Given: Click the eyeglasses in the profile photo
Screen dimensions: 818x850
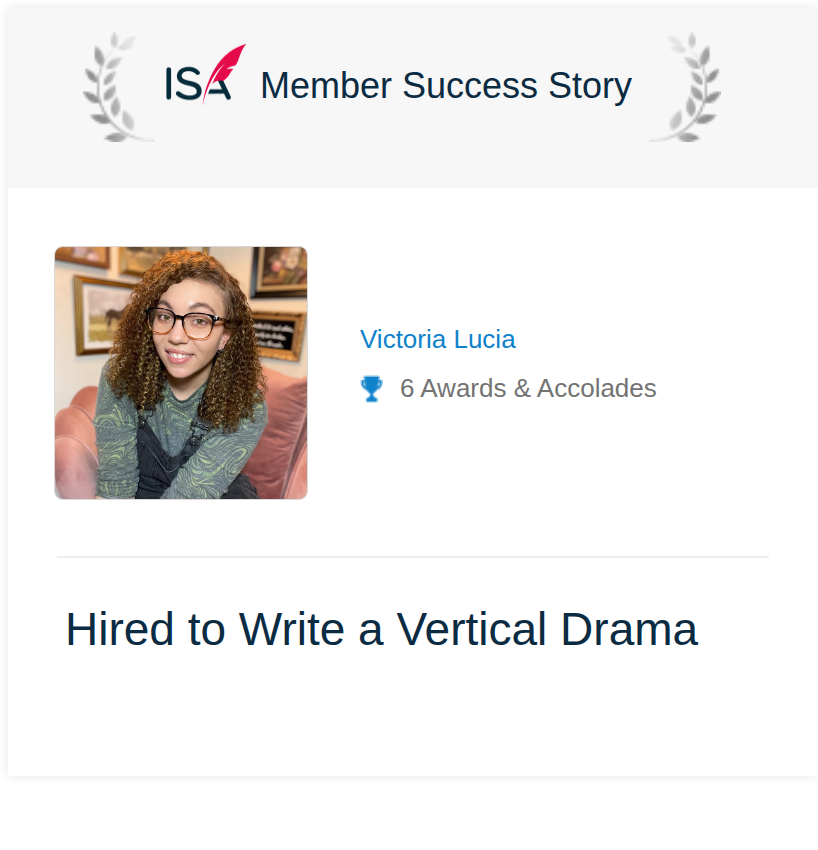Looking at the screenshot, I should pyautogui.click(x=185, y=323).
